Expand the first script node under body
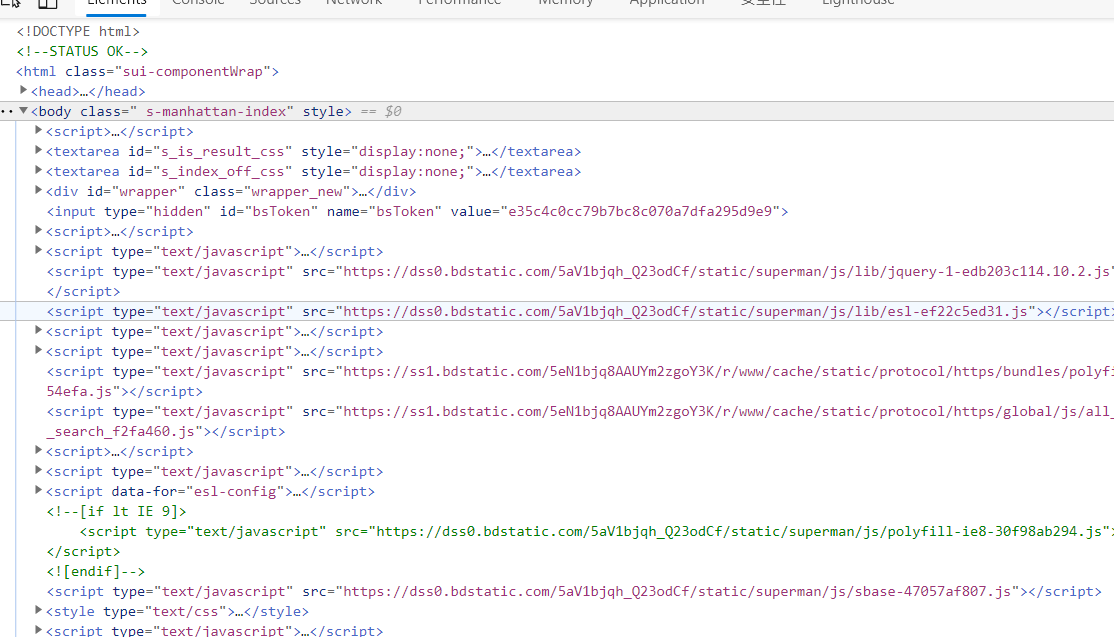 38,130
